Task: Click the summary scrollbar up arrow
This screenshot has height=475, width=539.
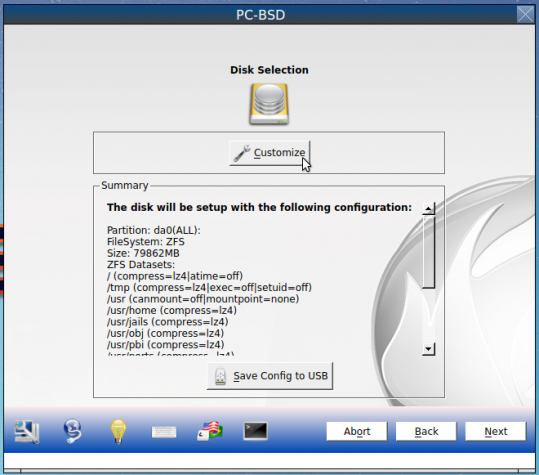Action: pos(428,208)
